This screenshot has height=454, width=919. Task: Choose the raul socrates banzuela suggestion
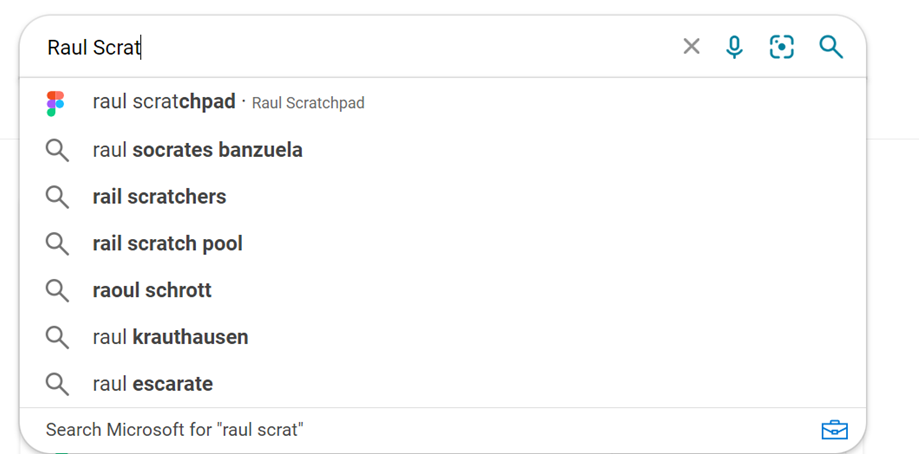[443, 150]
